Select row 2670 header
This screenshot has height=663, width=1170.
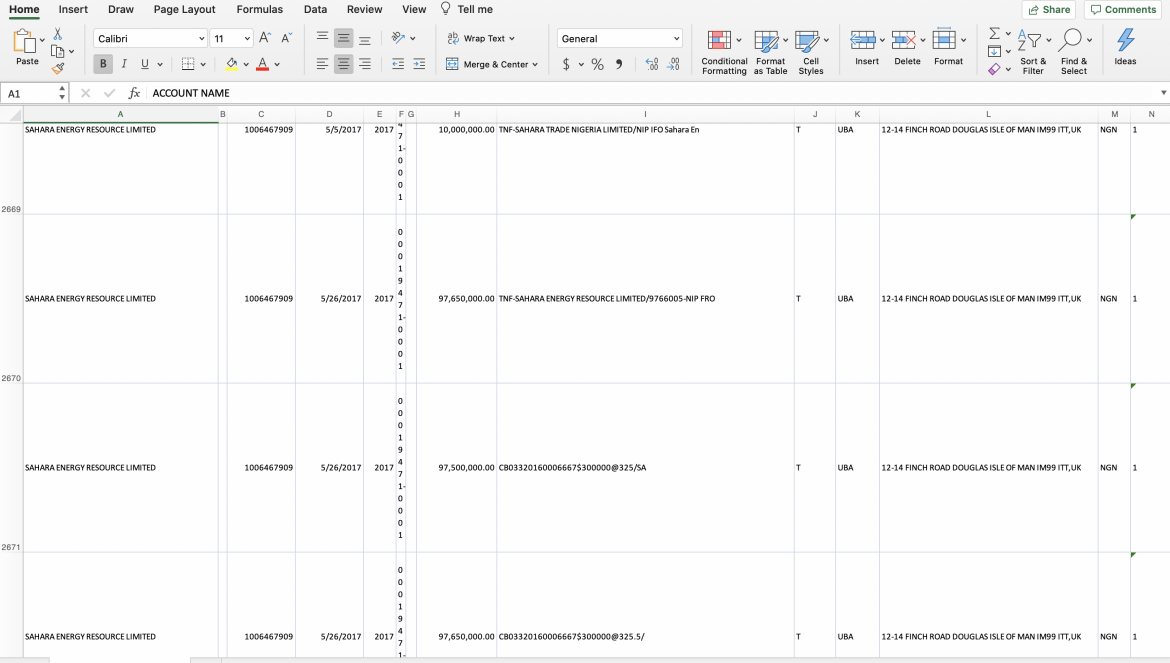[x=11, y=299]
